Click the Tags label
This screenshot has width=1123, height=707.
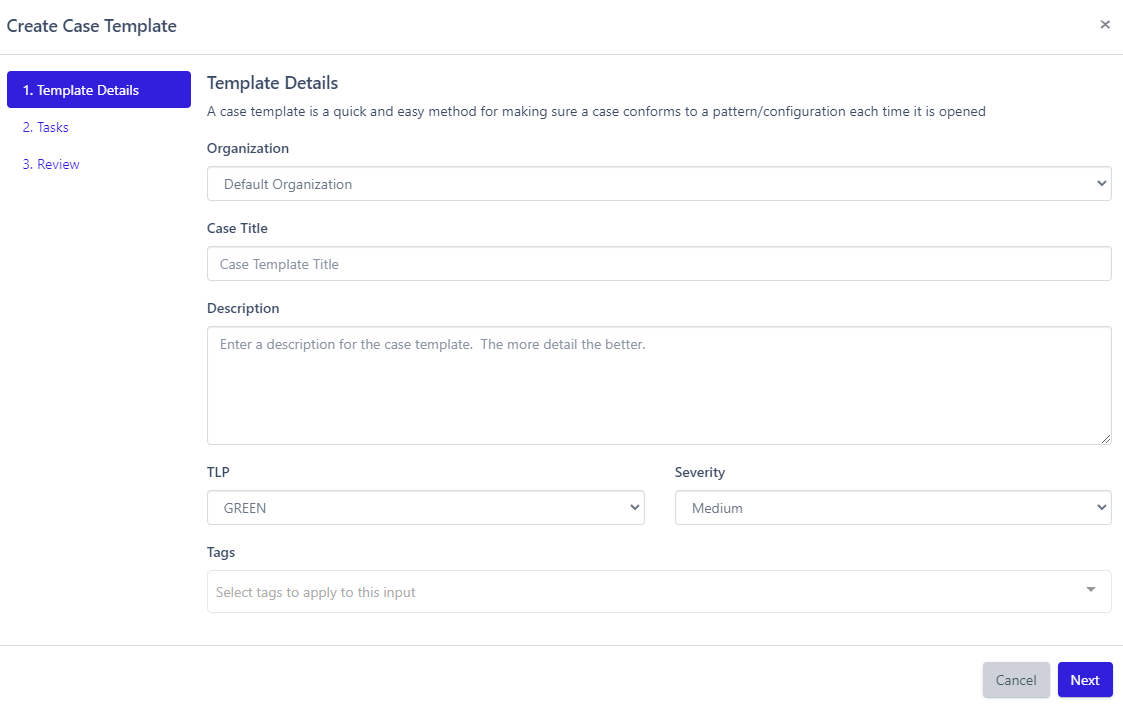[x=221, y=552]
